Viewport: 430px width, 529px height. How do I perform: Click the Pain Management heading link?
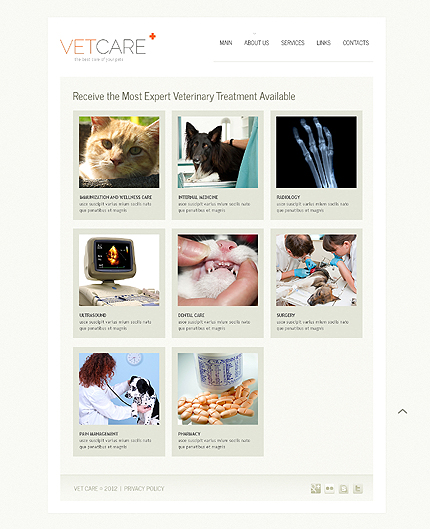(99, 434)
